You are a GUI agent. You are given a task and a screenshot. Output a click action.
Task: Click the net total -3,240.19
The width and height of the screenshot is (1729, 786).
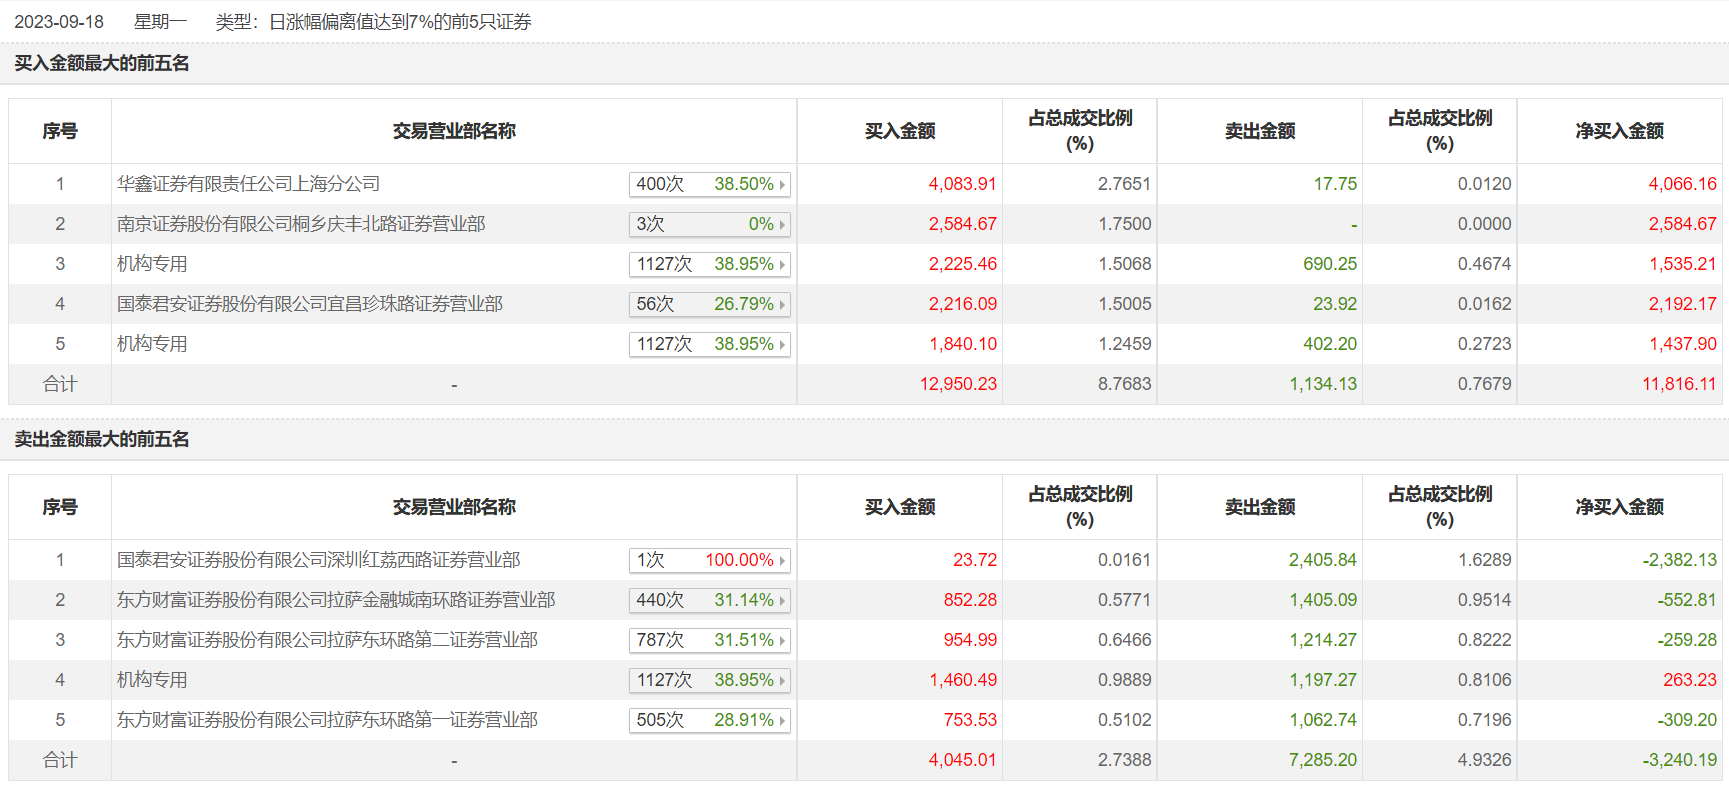(1679, 760)
